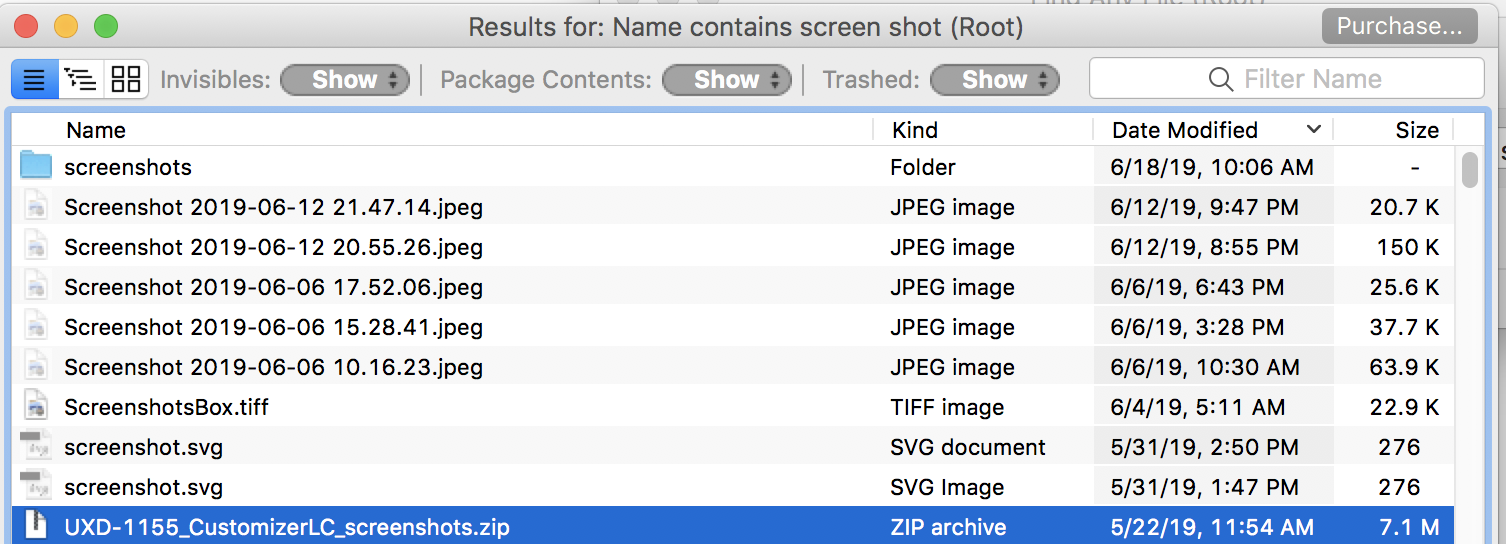
Task: Click the ScreenshotsBox.tiff file icon
Action: (36, 407)
